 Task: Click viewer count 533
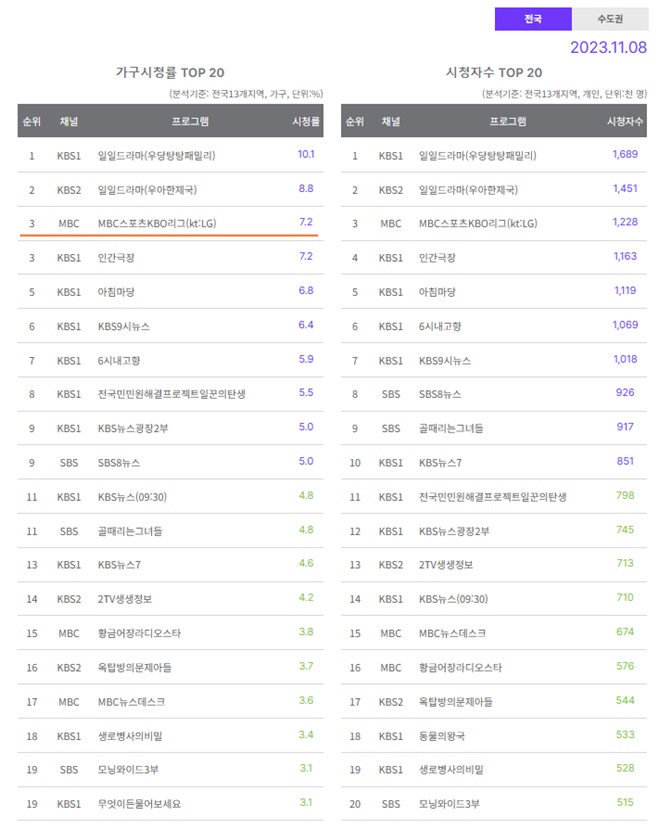[625, 735]
